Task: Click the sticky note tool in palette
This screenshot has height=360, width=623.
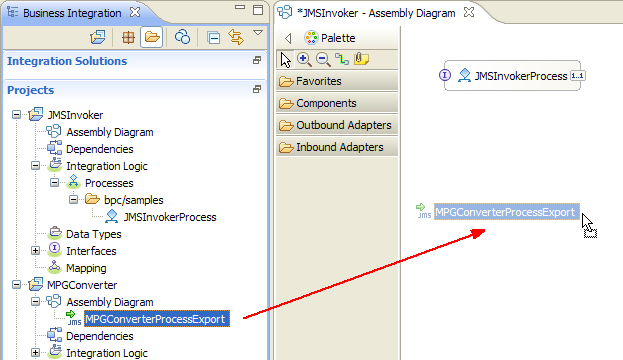Action: click(362, 59)
